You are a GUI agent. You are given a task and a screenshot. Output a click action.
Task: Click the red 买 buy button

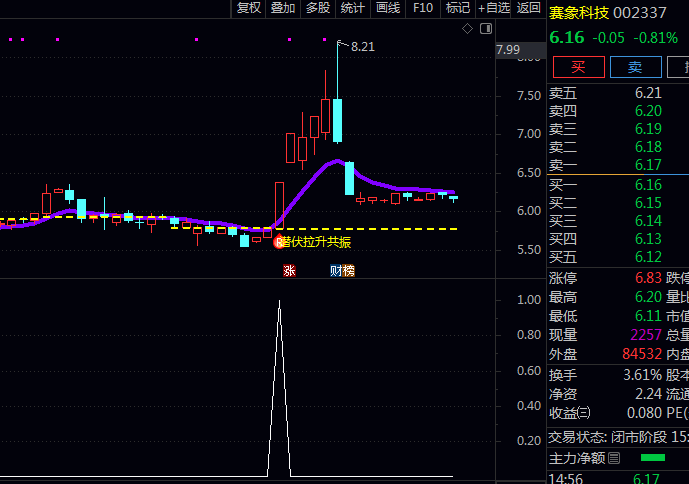577,67
